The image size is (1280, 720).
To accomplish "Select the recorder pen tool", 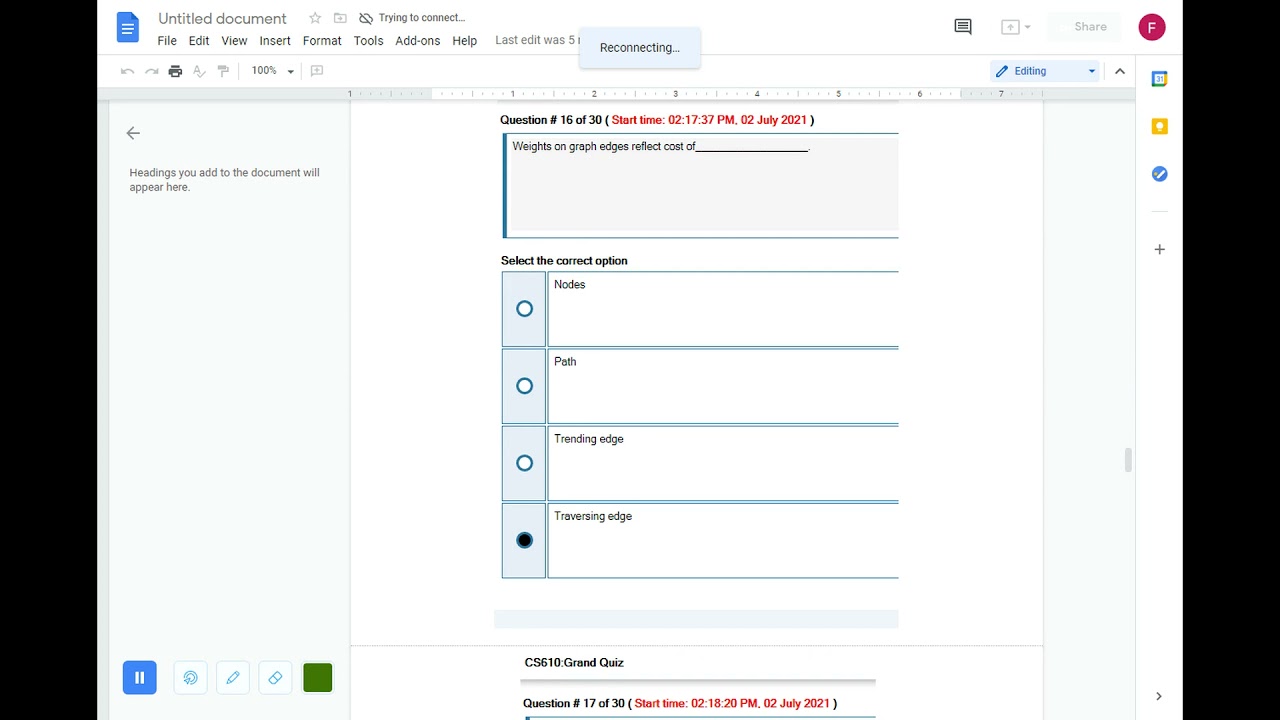I will 233,678.
